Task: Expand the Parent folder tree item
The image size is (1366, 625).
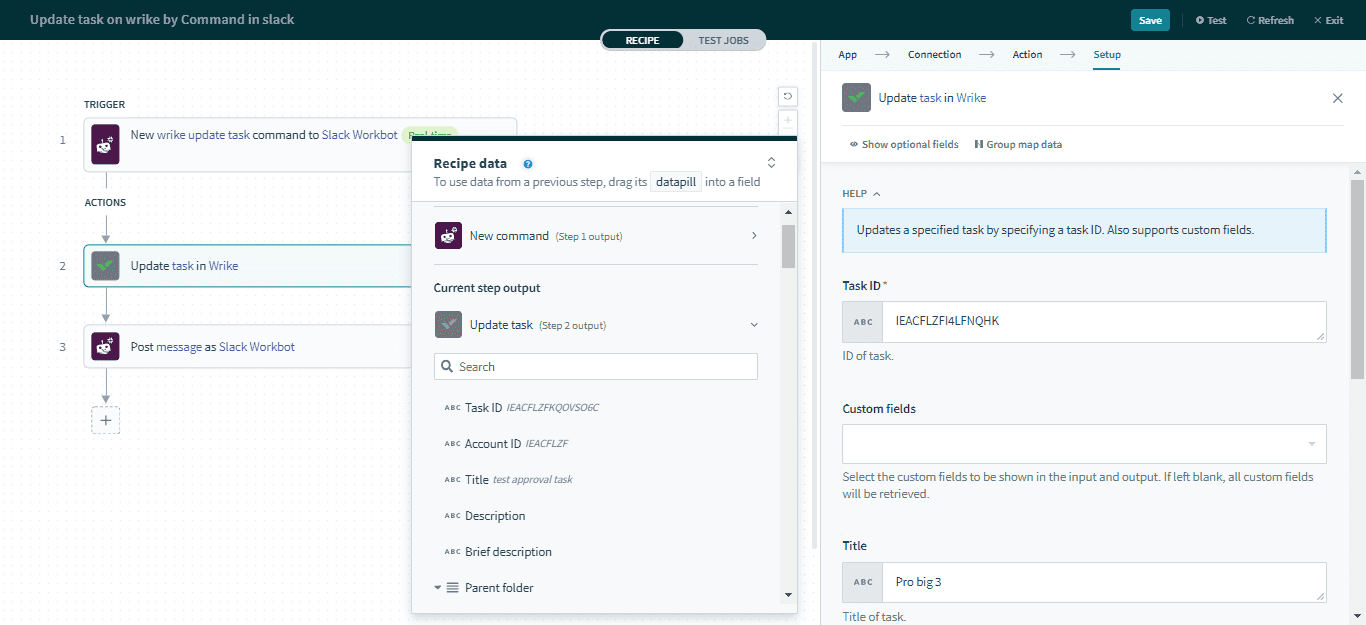Action: pos(438,587)
